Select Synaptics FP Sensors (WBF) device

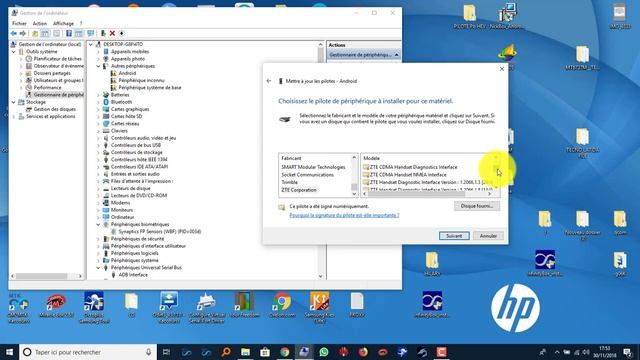pos(160,232)
